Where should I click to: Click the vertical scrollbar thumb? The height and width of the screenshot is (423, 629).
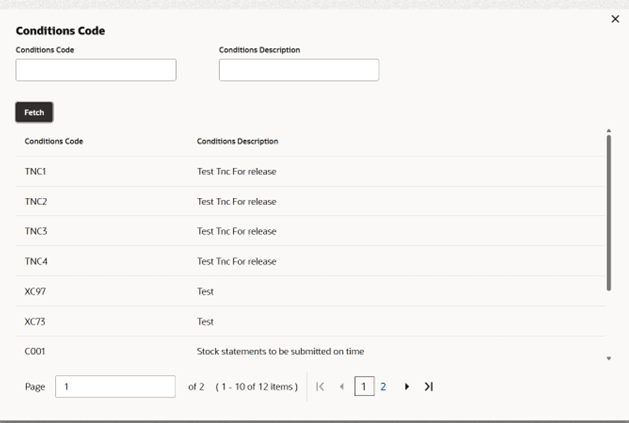tap(609, 213)
